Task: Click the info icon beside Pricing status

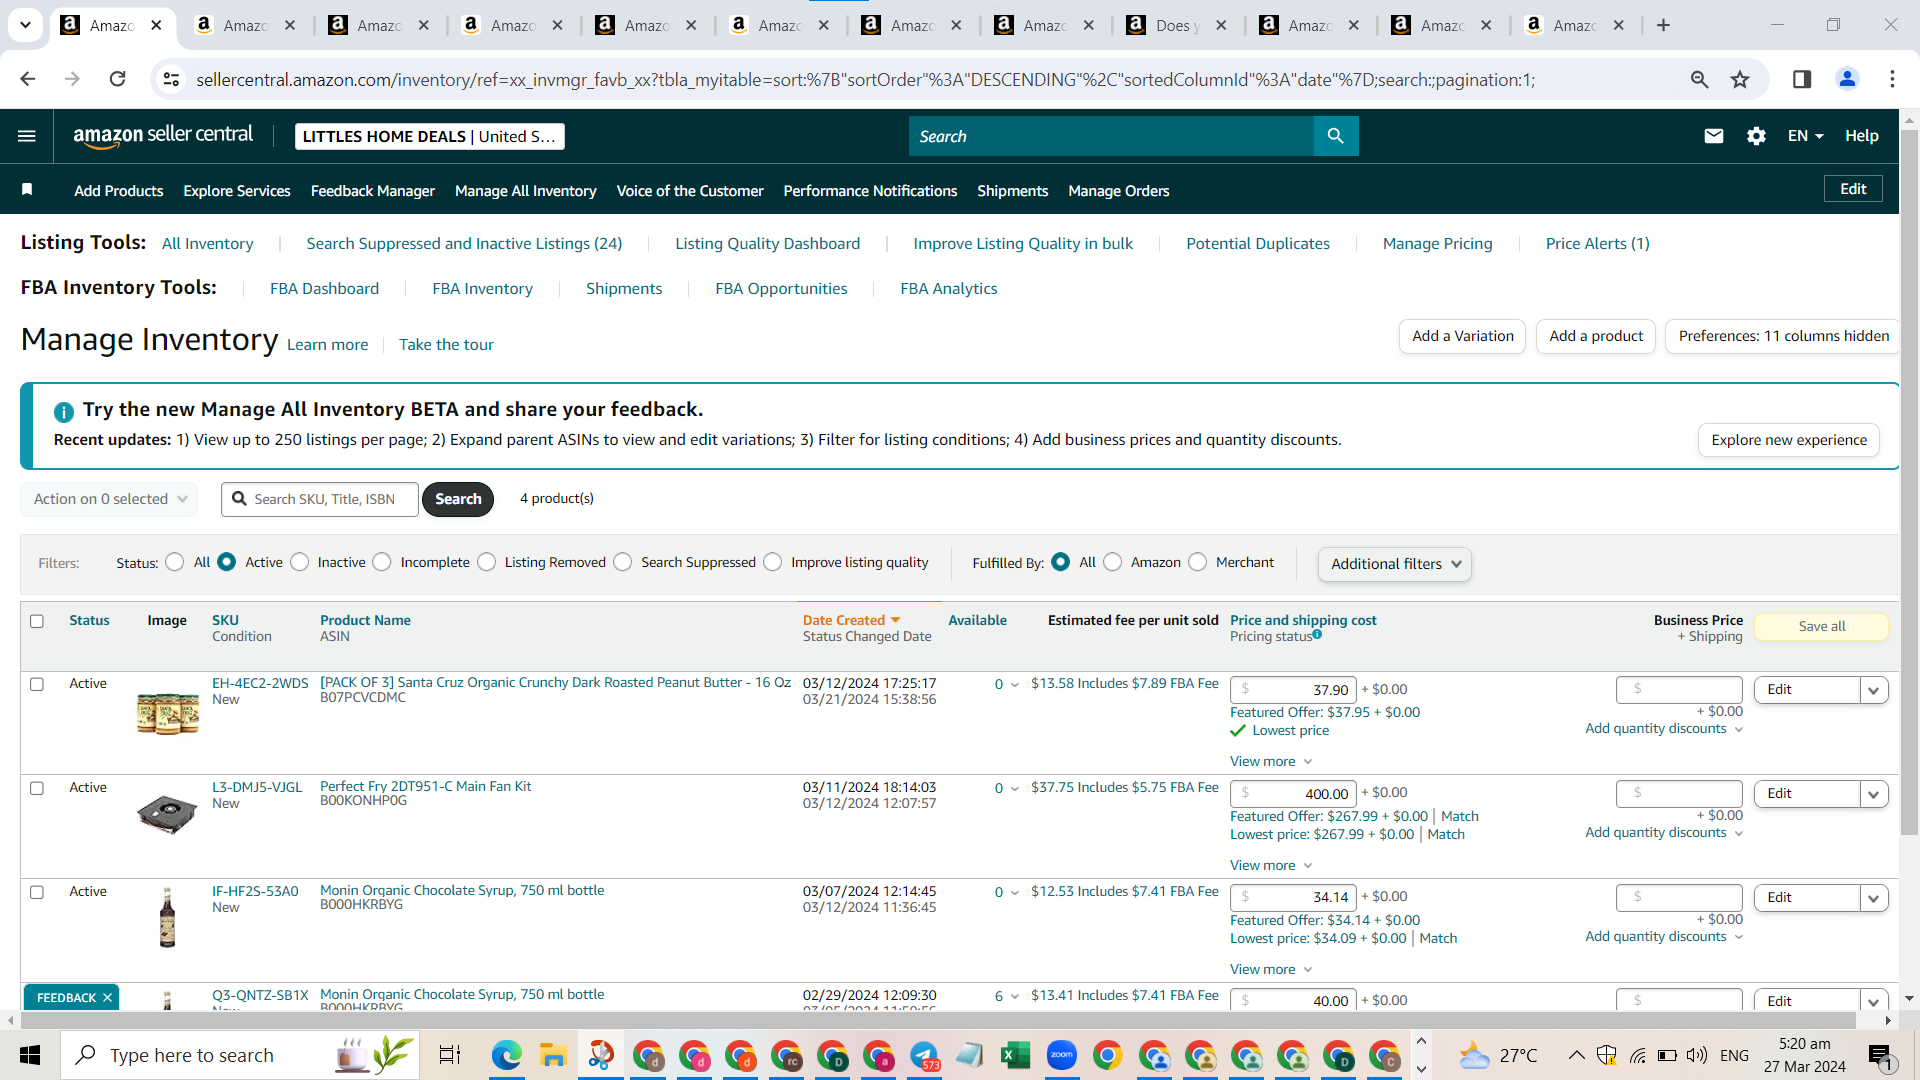Action: click(x=1317, y=634)
